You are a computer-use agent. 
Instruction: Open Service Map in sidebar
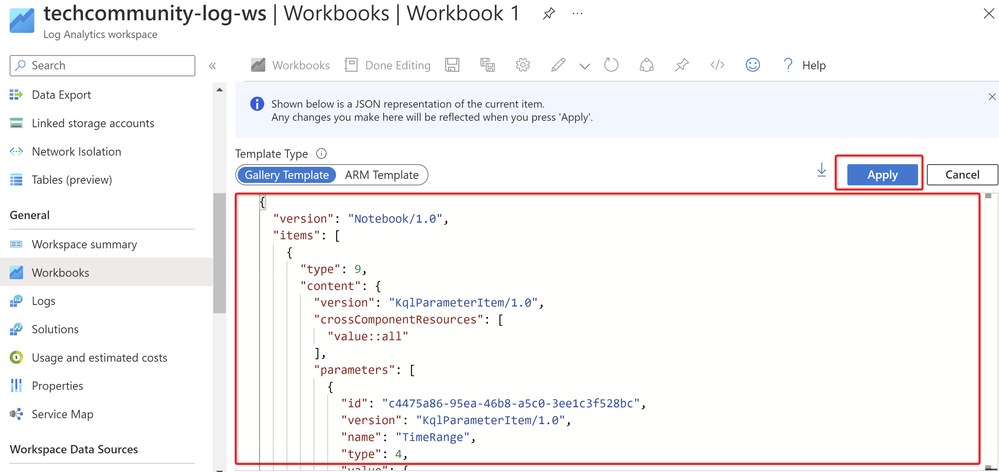(62, 414)
